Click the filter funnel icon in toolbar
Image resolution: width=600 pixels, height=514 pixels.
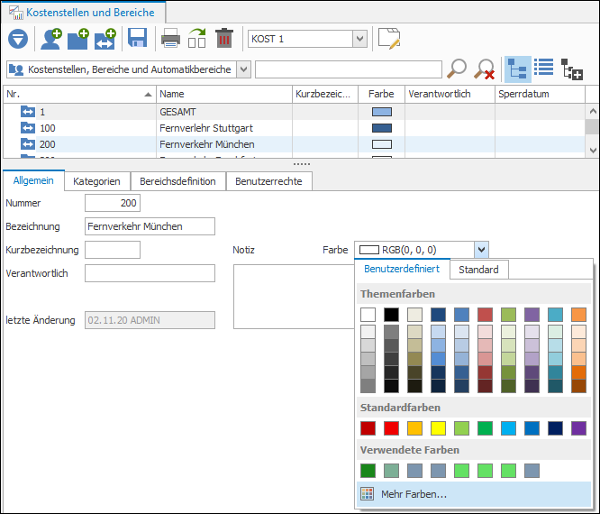(18, 39)
